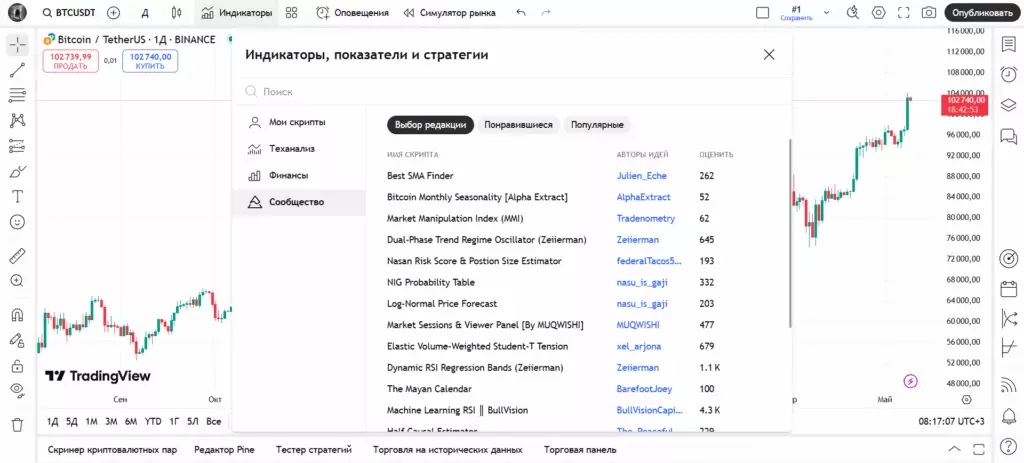This screenshot has width=1024, height=463.
Task: Change the candlestick chart style
Action: 176,12
